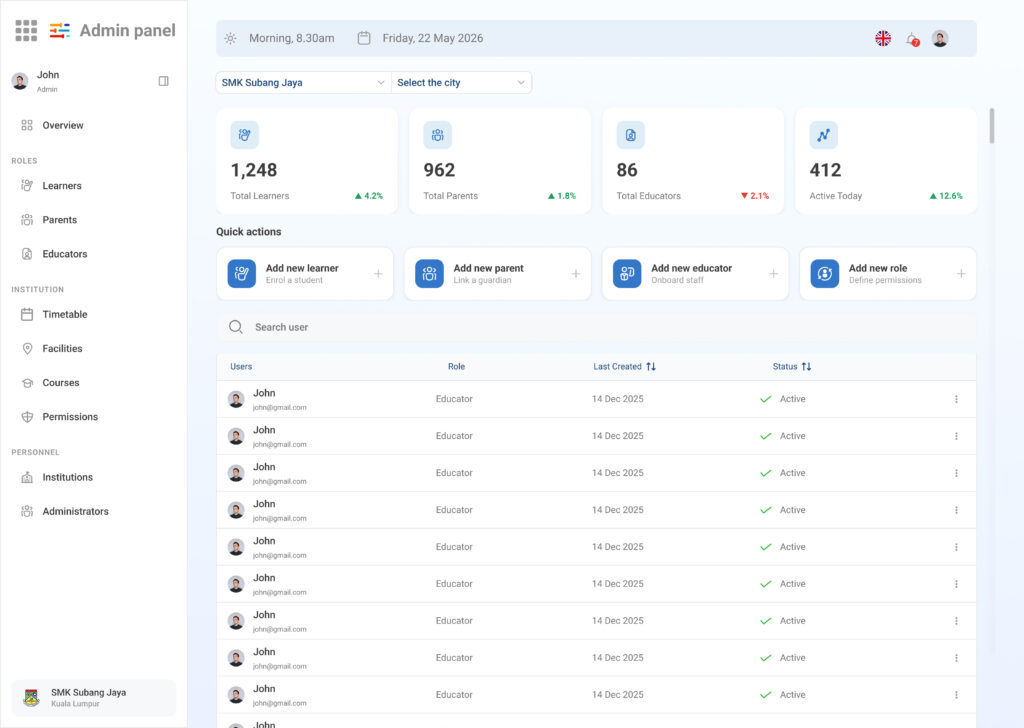
Task: Open the Select the city dropdown
Action: 461,83
